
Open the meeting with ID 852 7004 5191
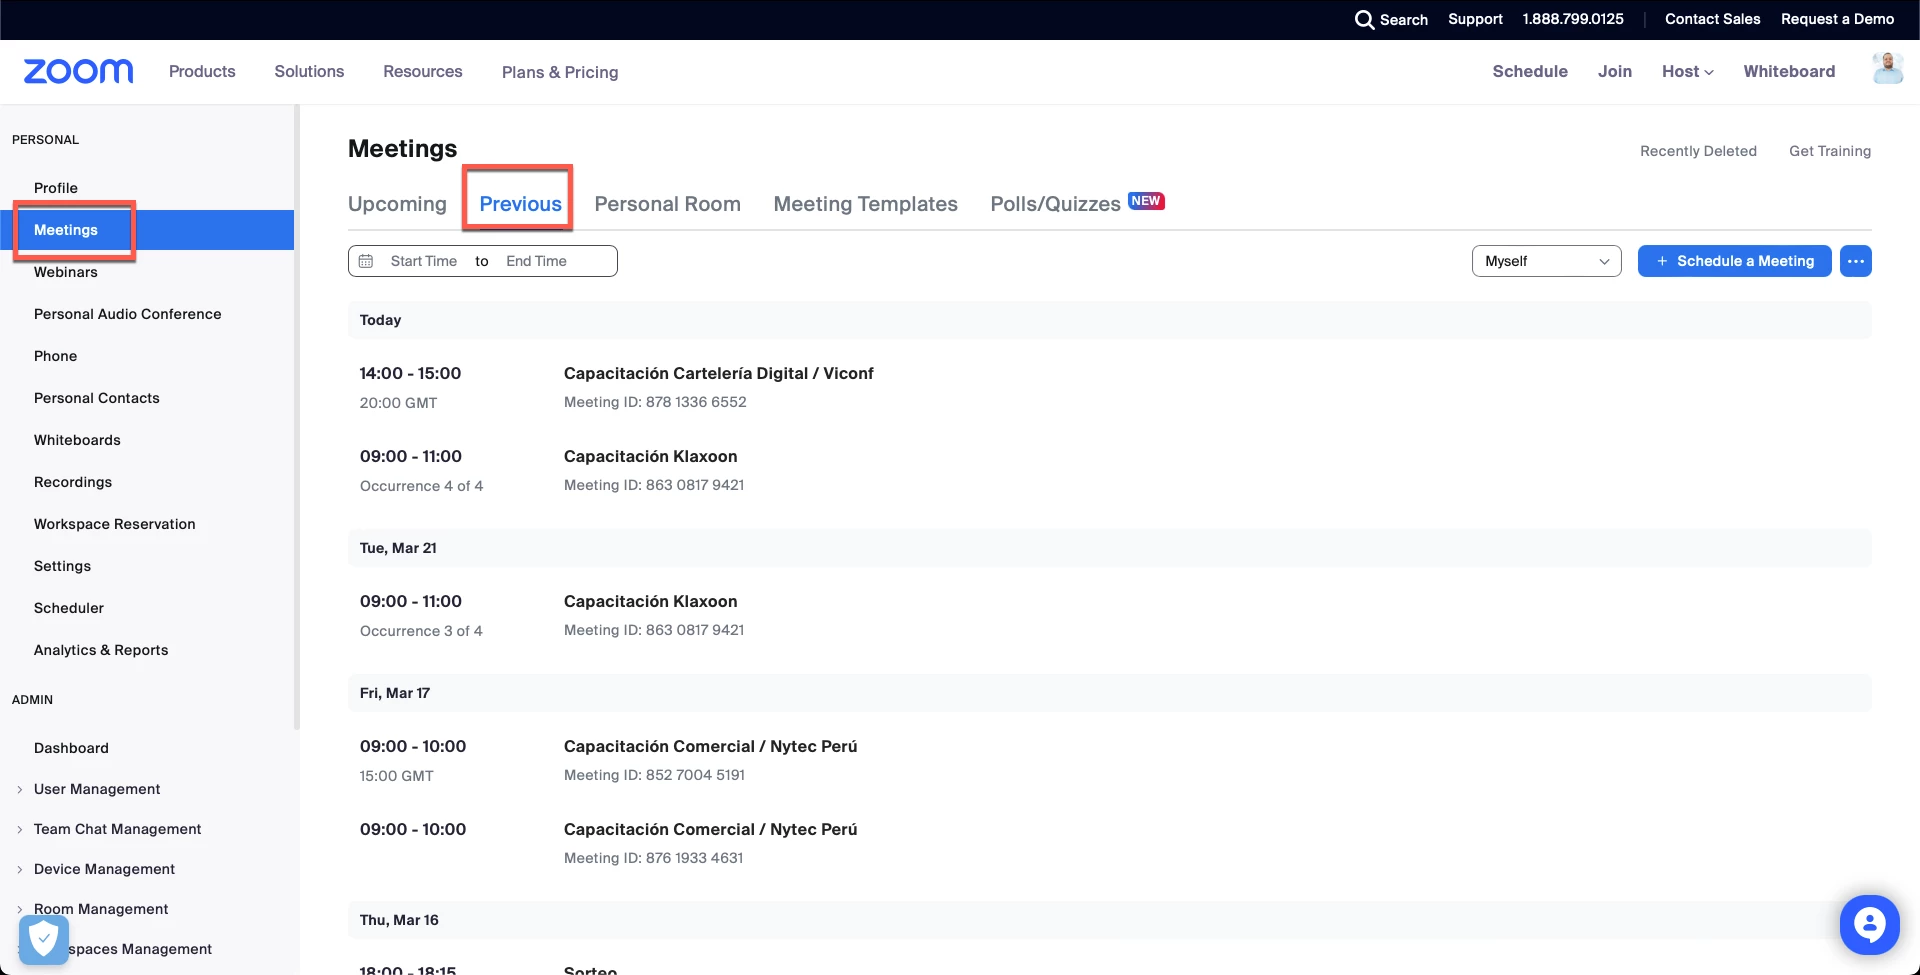pos(710,746)
